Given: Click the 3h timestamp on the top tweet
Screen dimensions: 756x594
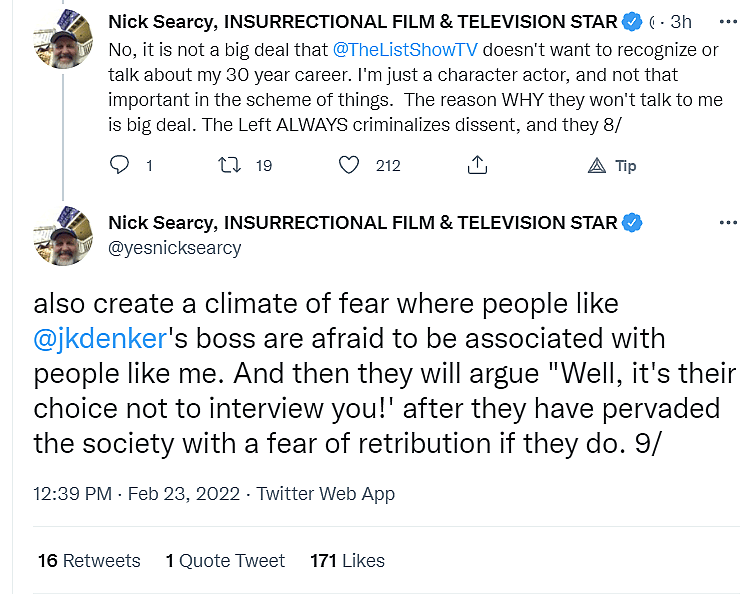Looking at the screenshot, I should click(x=681, y=21).
